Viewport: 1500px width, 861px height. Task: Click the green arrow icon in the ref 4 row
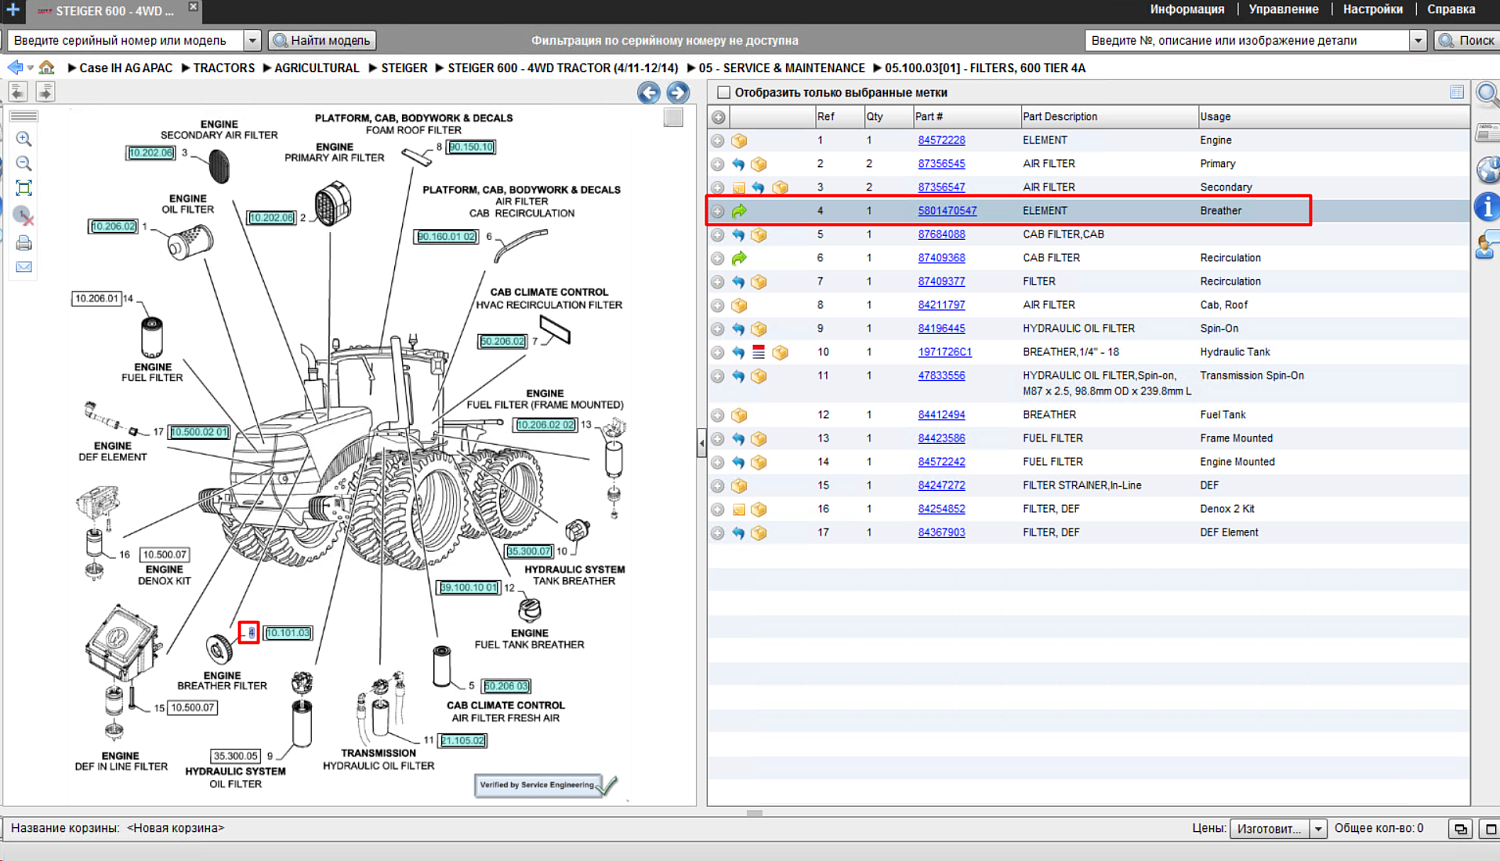coord(739,211)
